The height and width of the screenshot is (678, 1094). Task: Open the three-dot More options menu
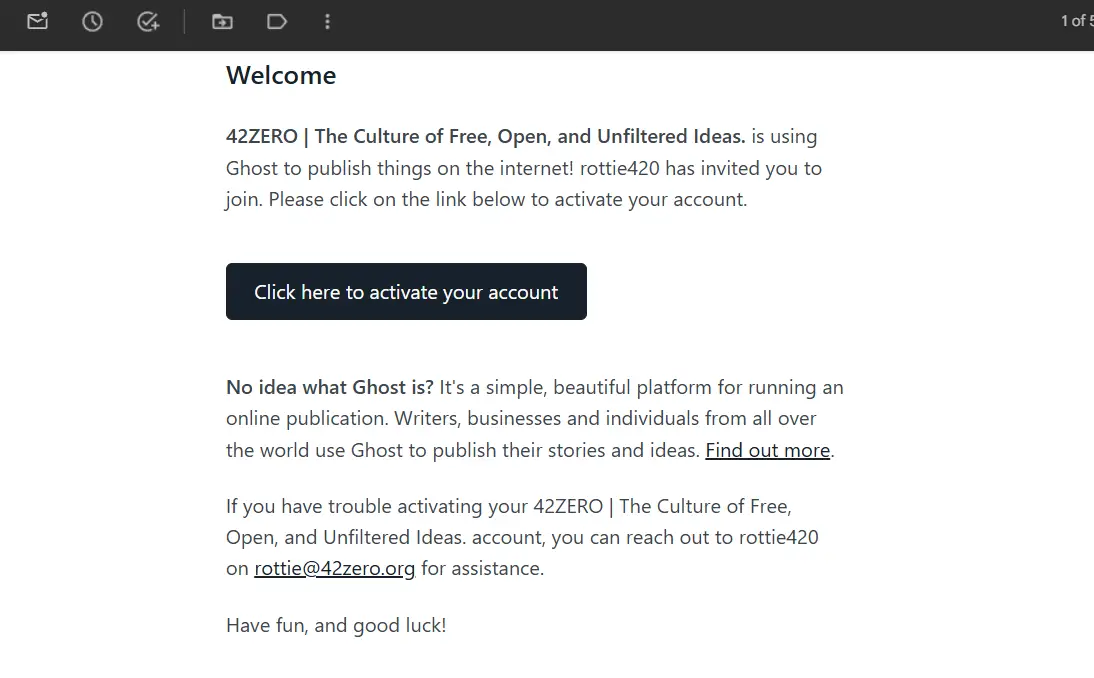pyautogui.click(x=327, y=21)
